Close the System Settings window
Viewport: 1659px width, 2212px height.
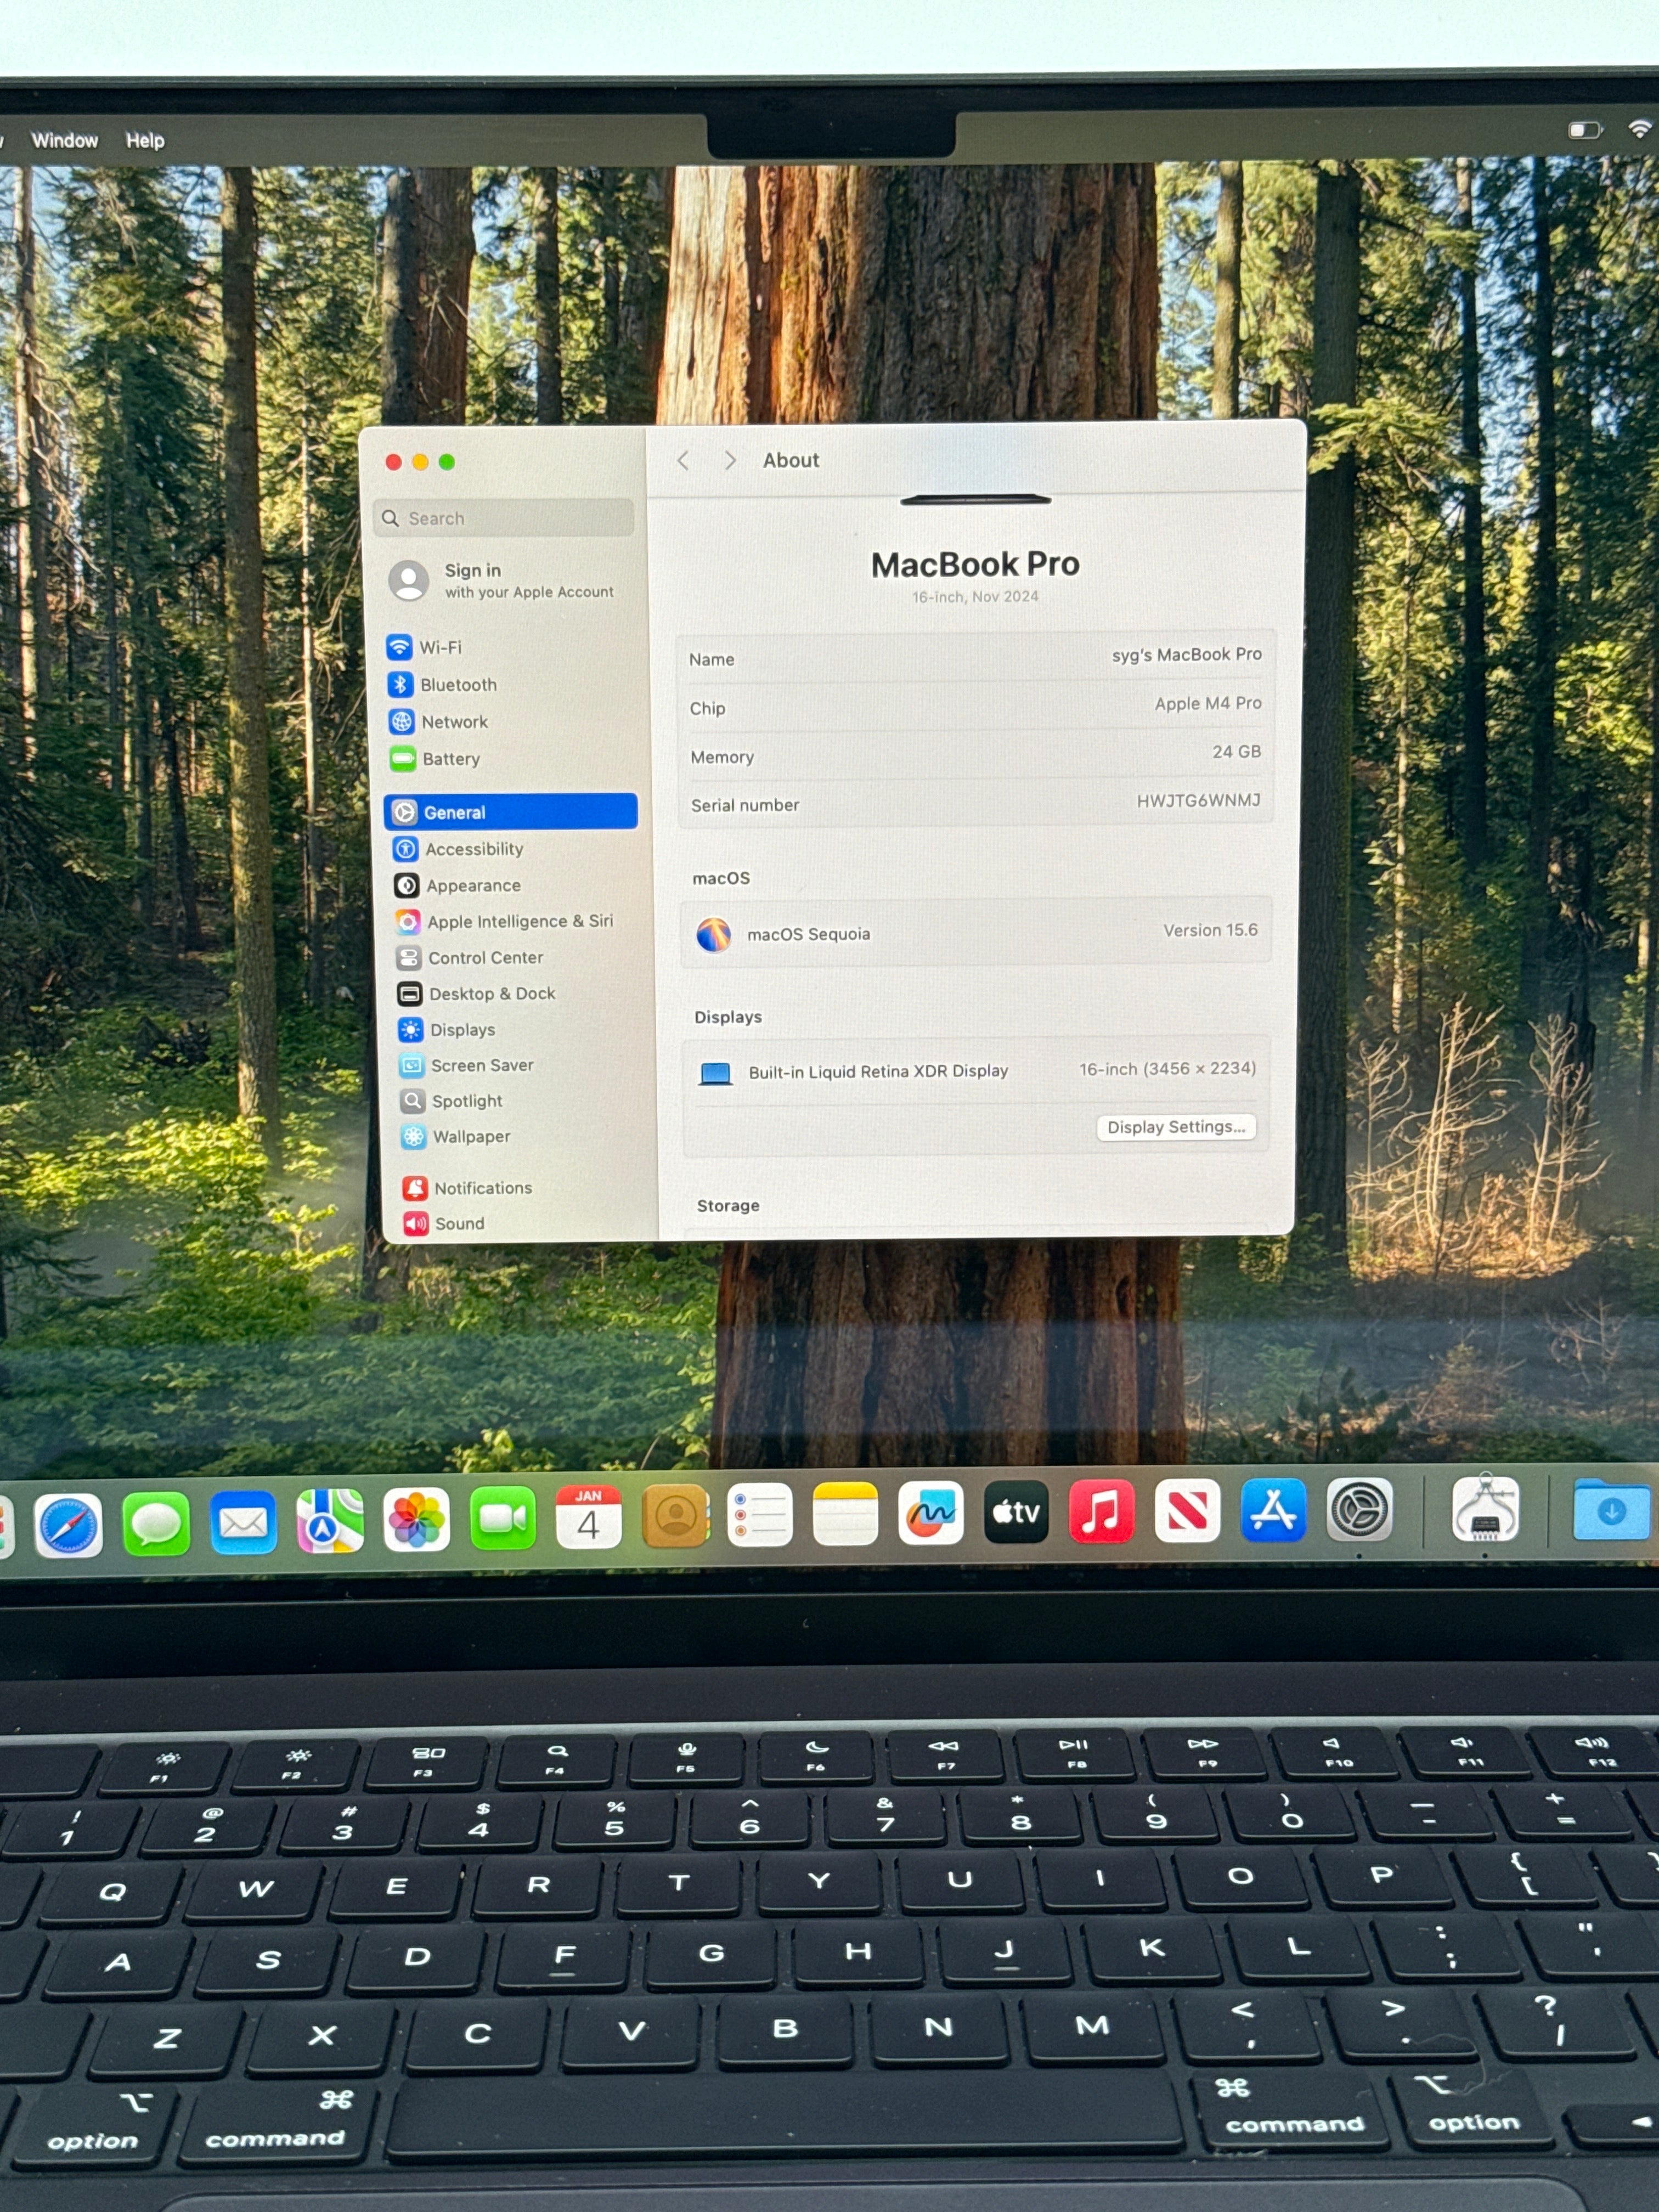coord(394,462)
